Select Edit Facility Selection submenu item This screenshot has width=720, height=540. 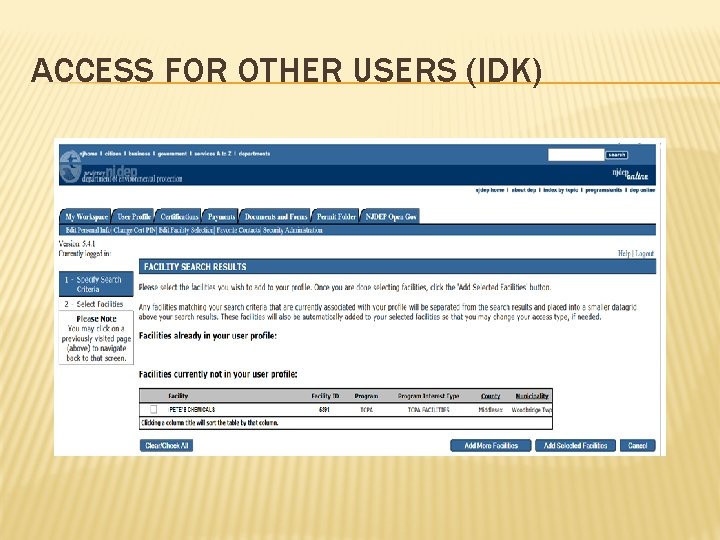186,230
